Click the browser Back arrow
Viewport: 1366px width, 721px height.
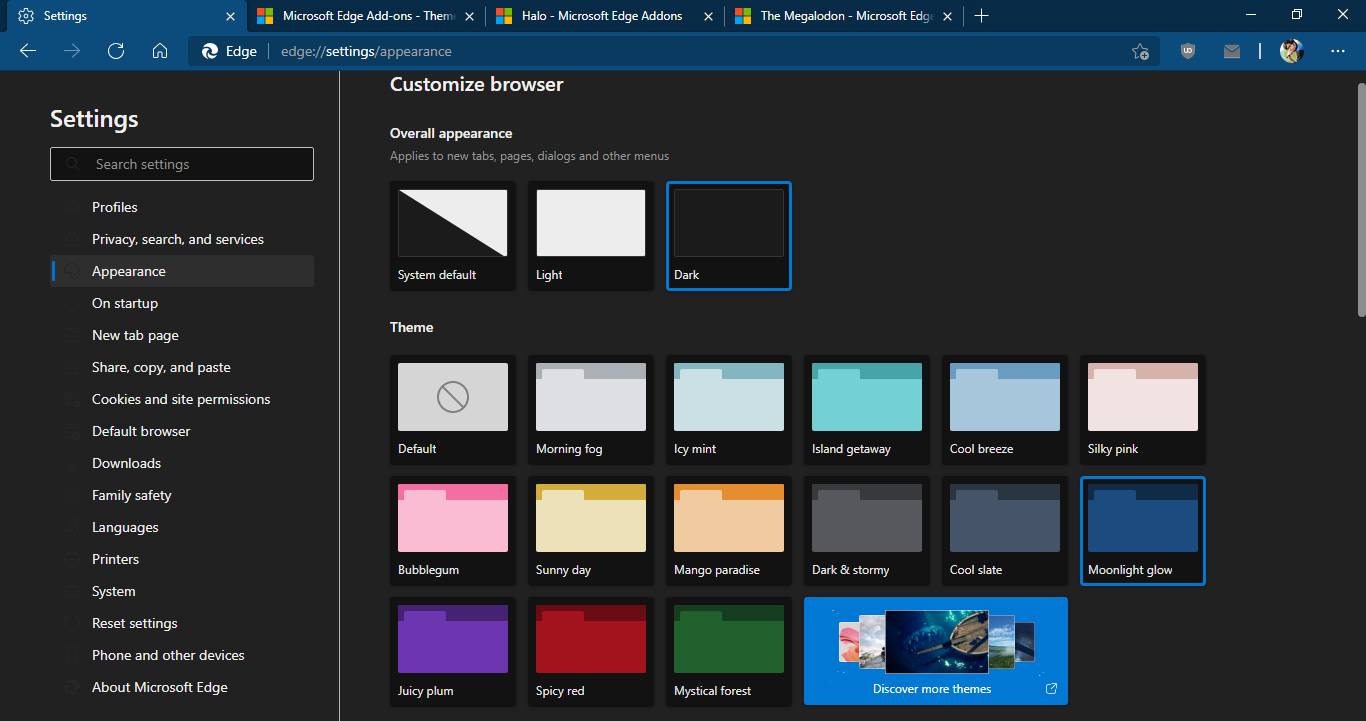[x=28, y=51]
